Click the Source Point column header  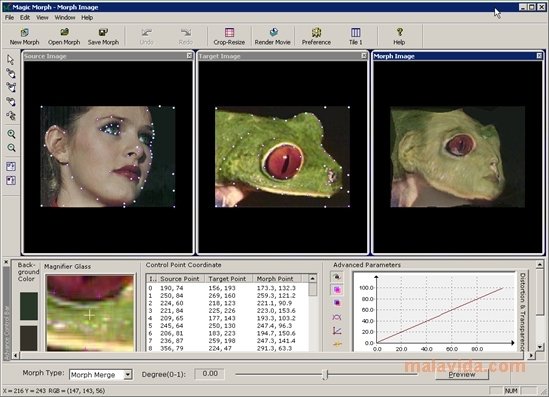(x=180, y=279)
